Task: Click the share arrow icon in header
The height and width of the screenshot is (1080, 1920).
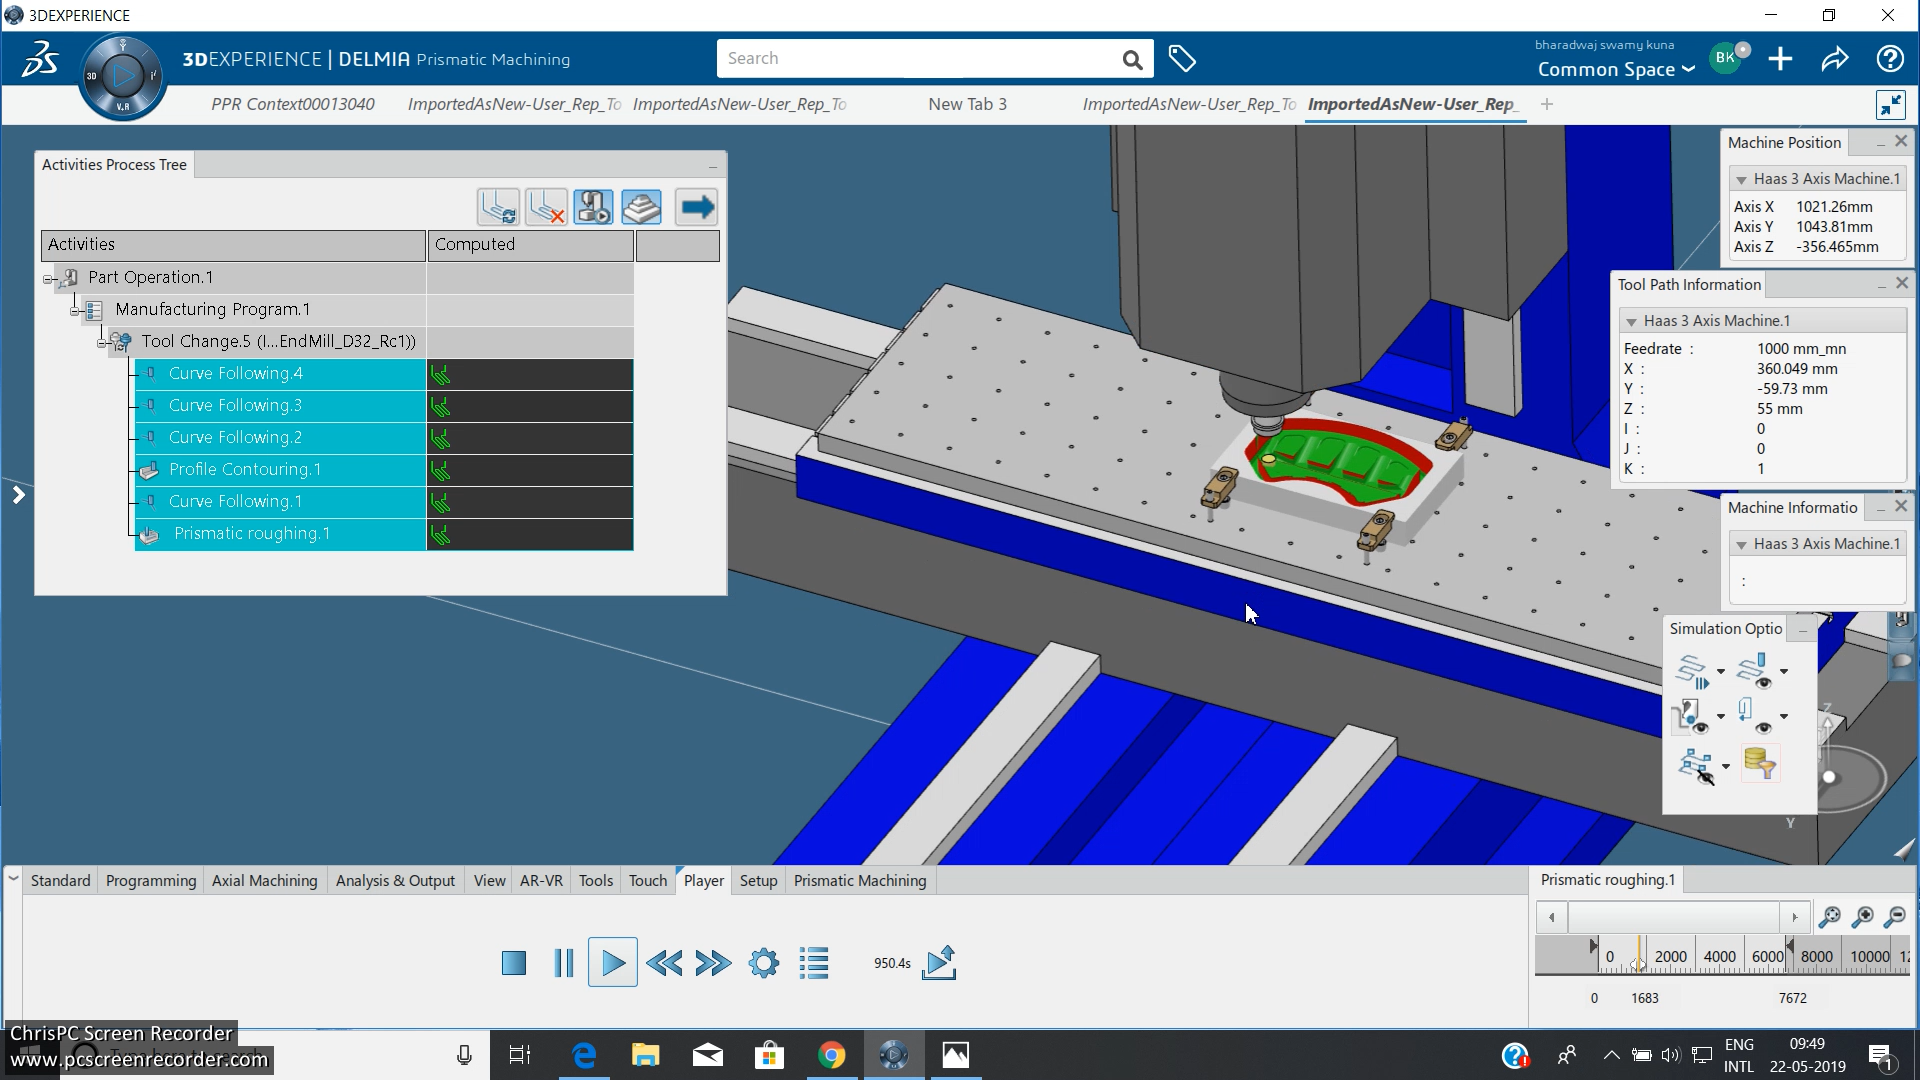Action: [1835, 59]
